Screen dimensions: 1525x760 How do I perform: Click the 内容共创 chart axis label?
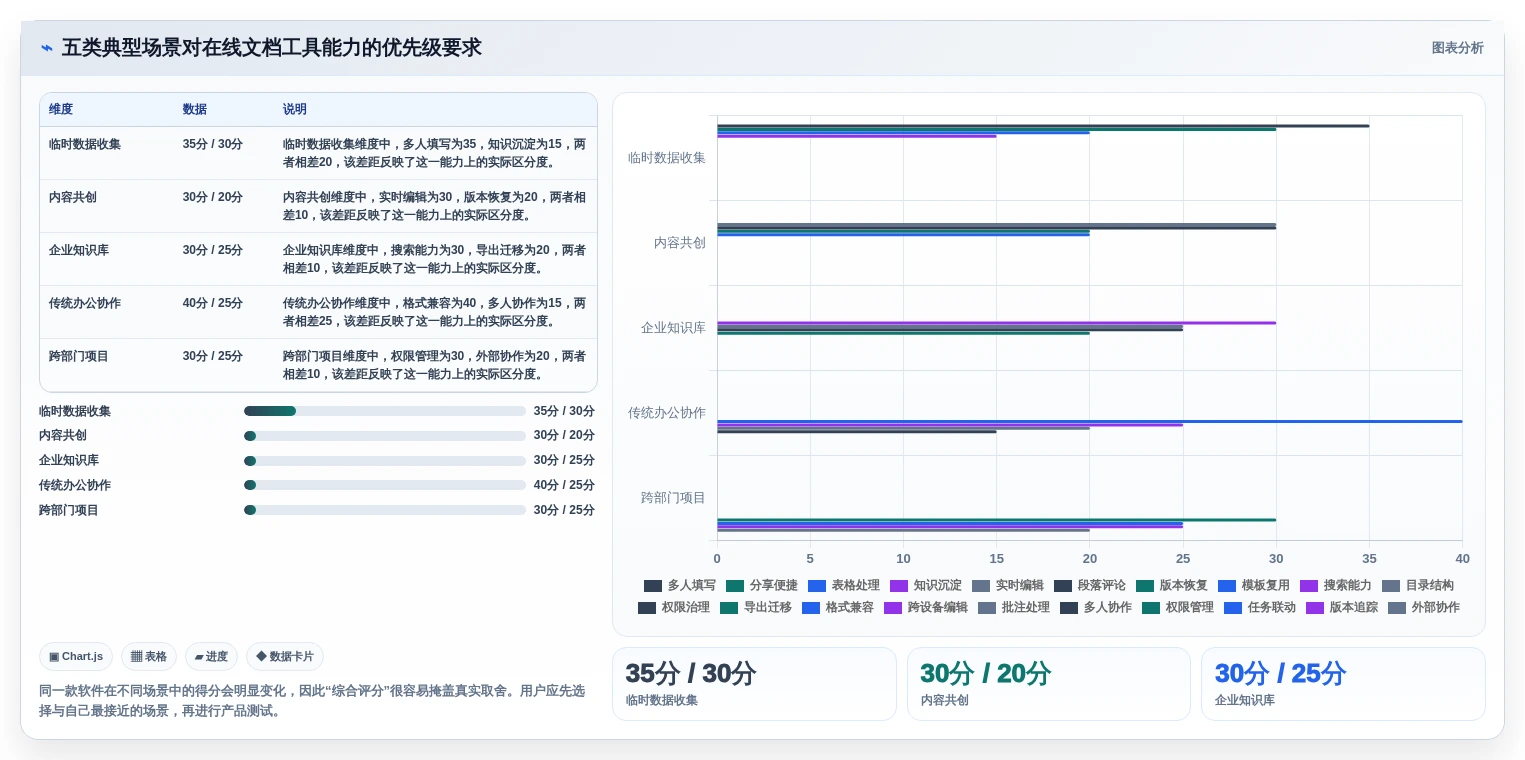tap(679, 243)
